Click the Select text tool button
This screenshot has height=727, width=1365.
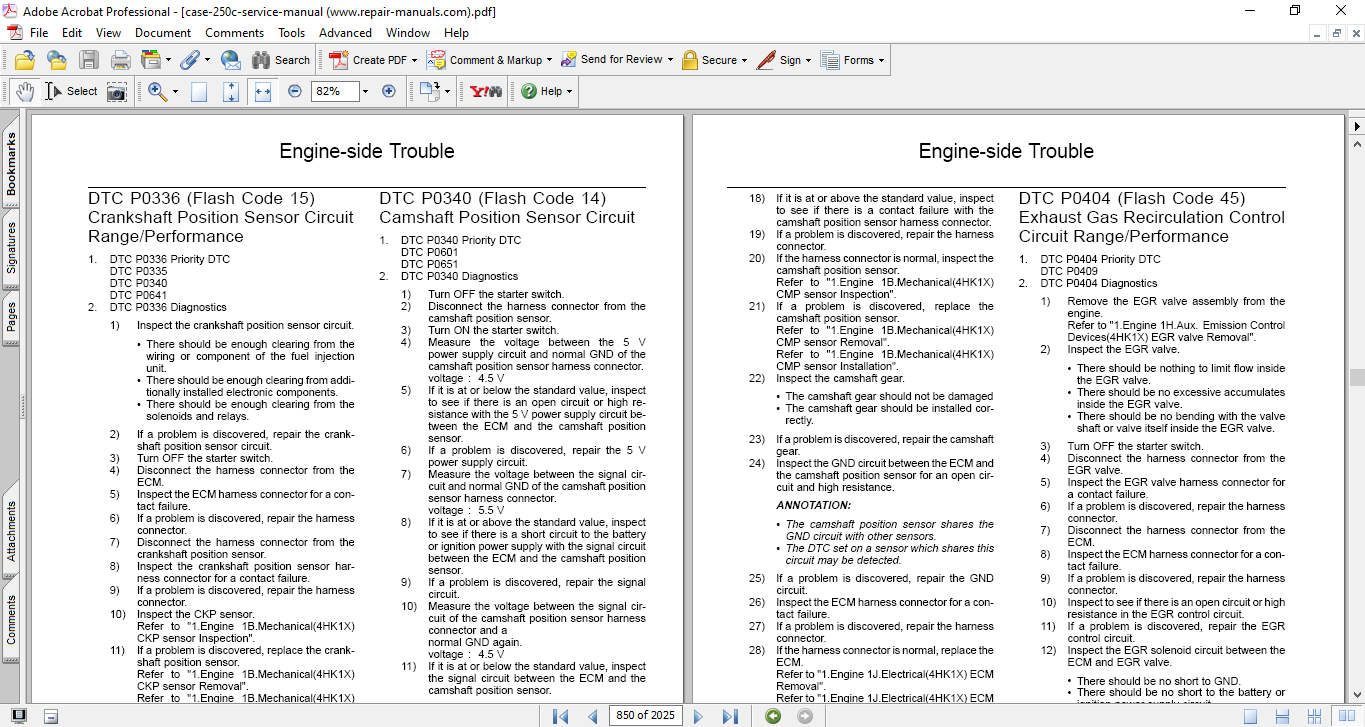(x=71, y=91)
